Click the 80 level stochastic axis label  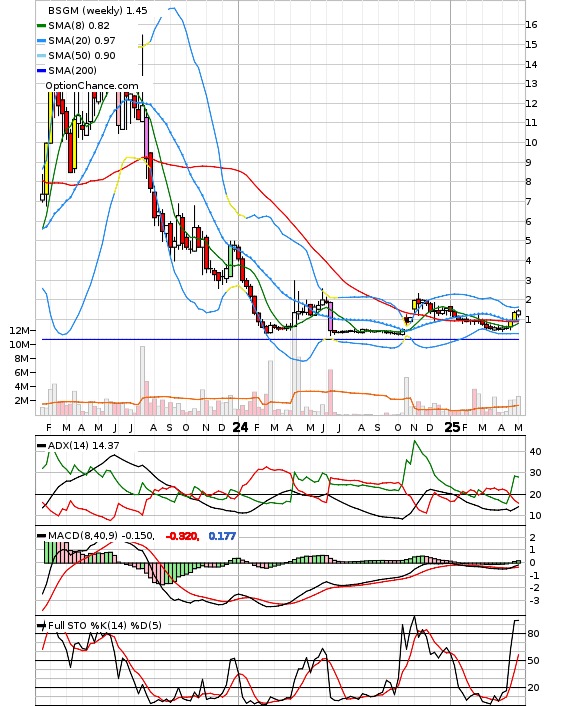click(533, 634)
